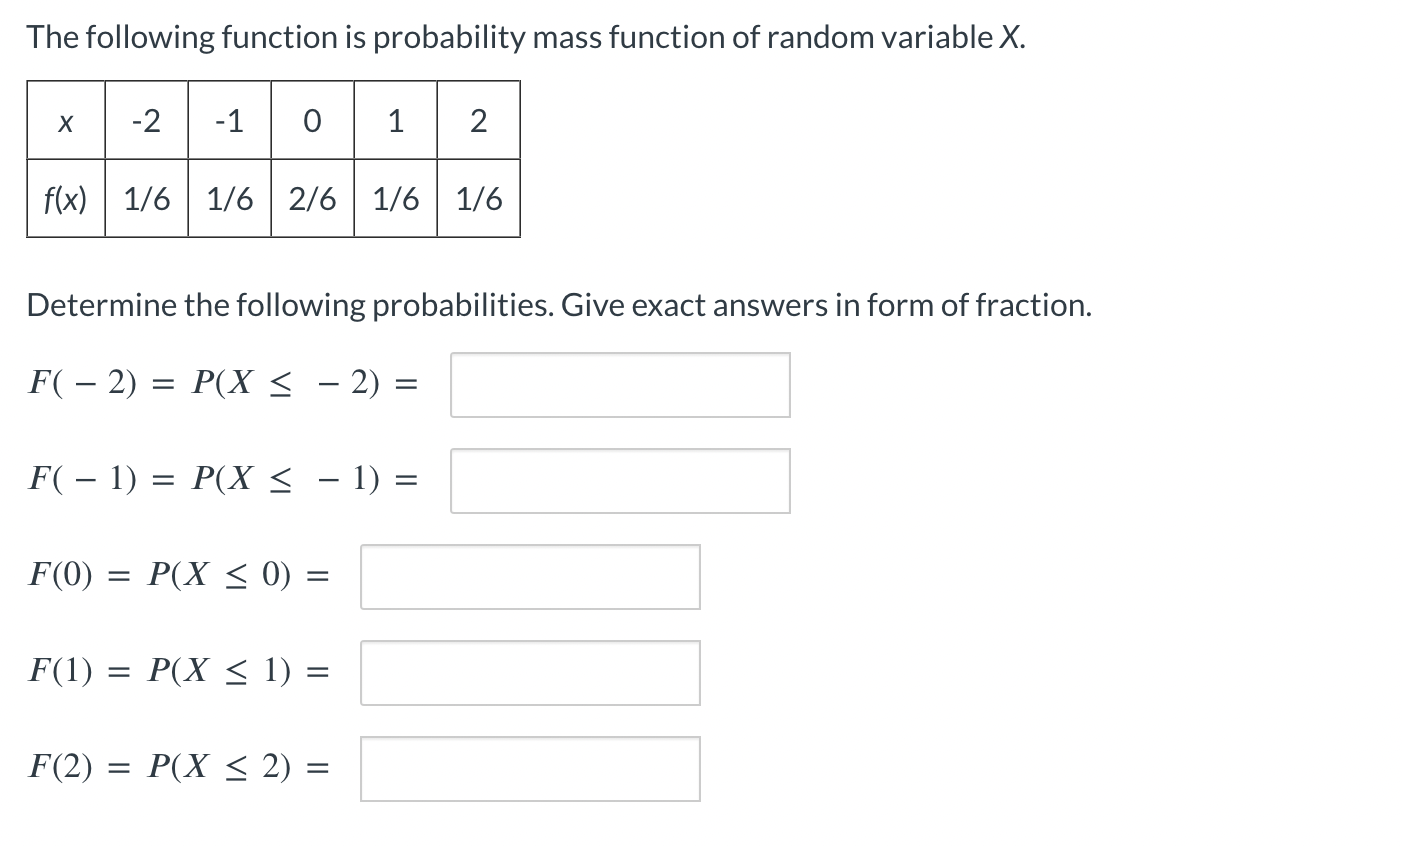Viewport: 1402px width, 846px height.
Task: Click the answer box for F(1)
Action: [529, 672]
